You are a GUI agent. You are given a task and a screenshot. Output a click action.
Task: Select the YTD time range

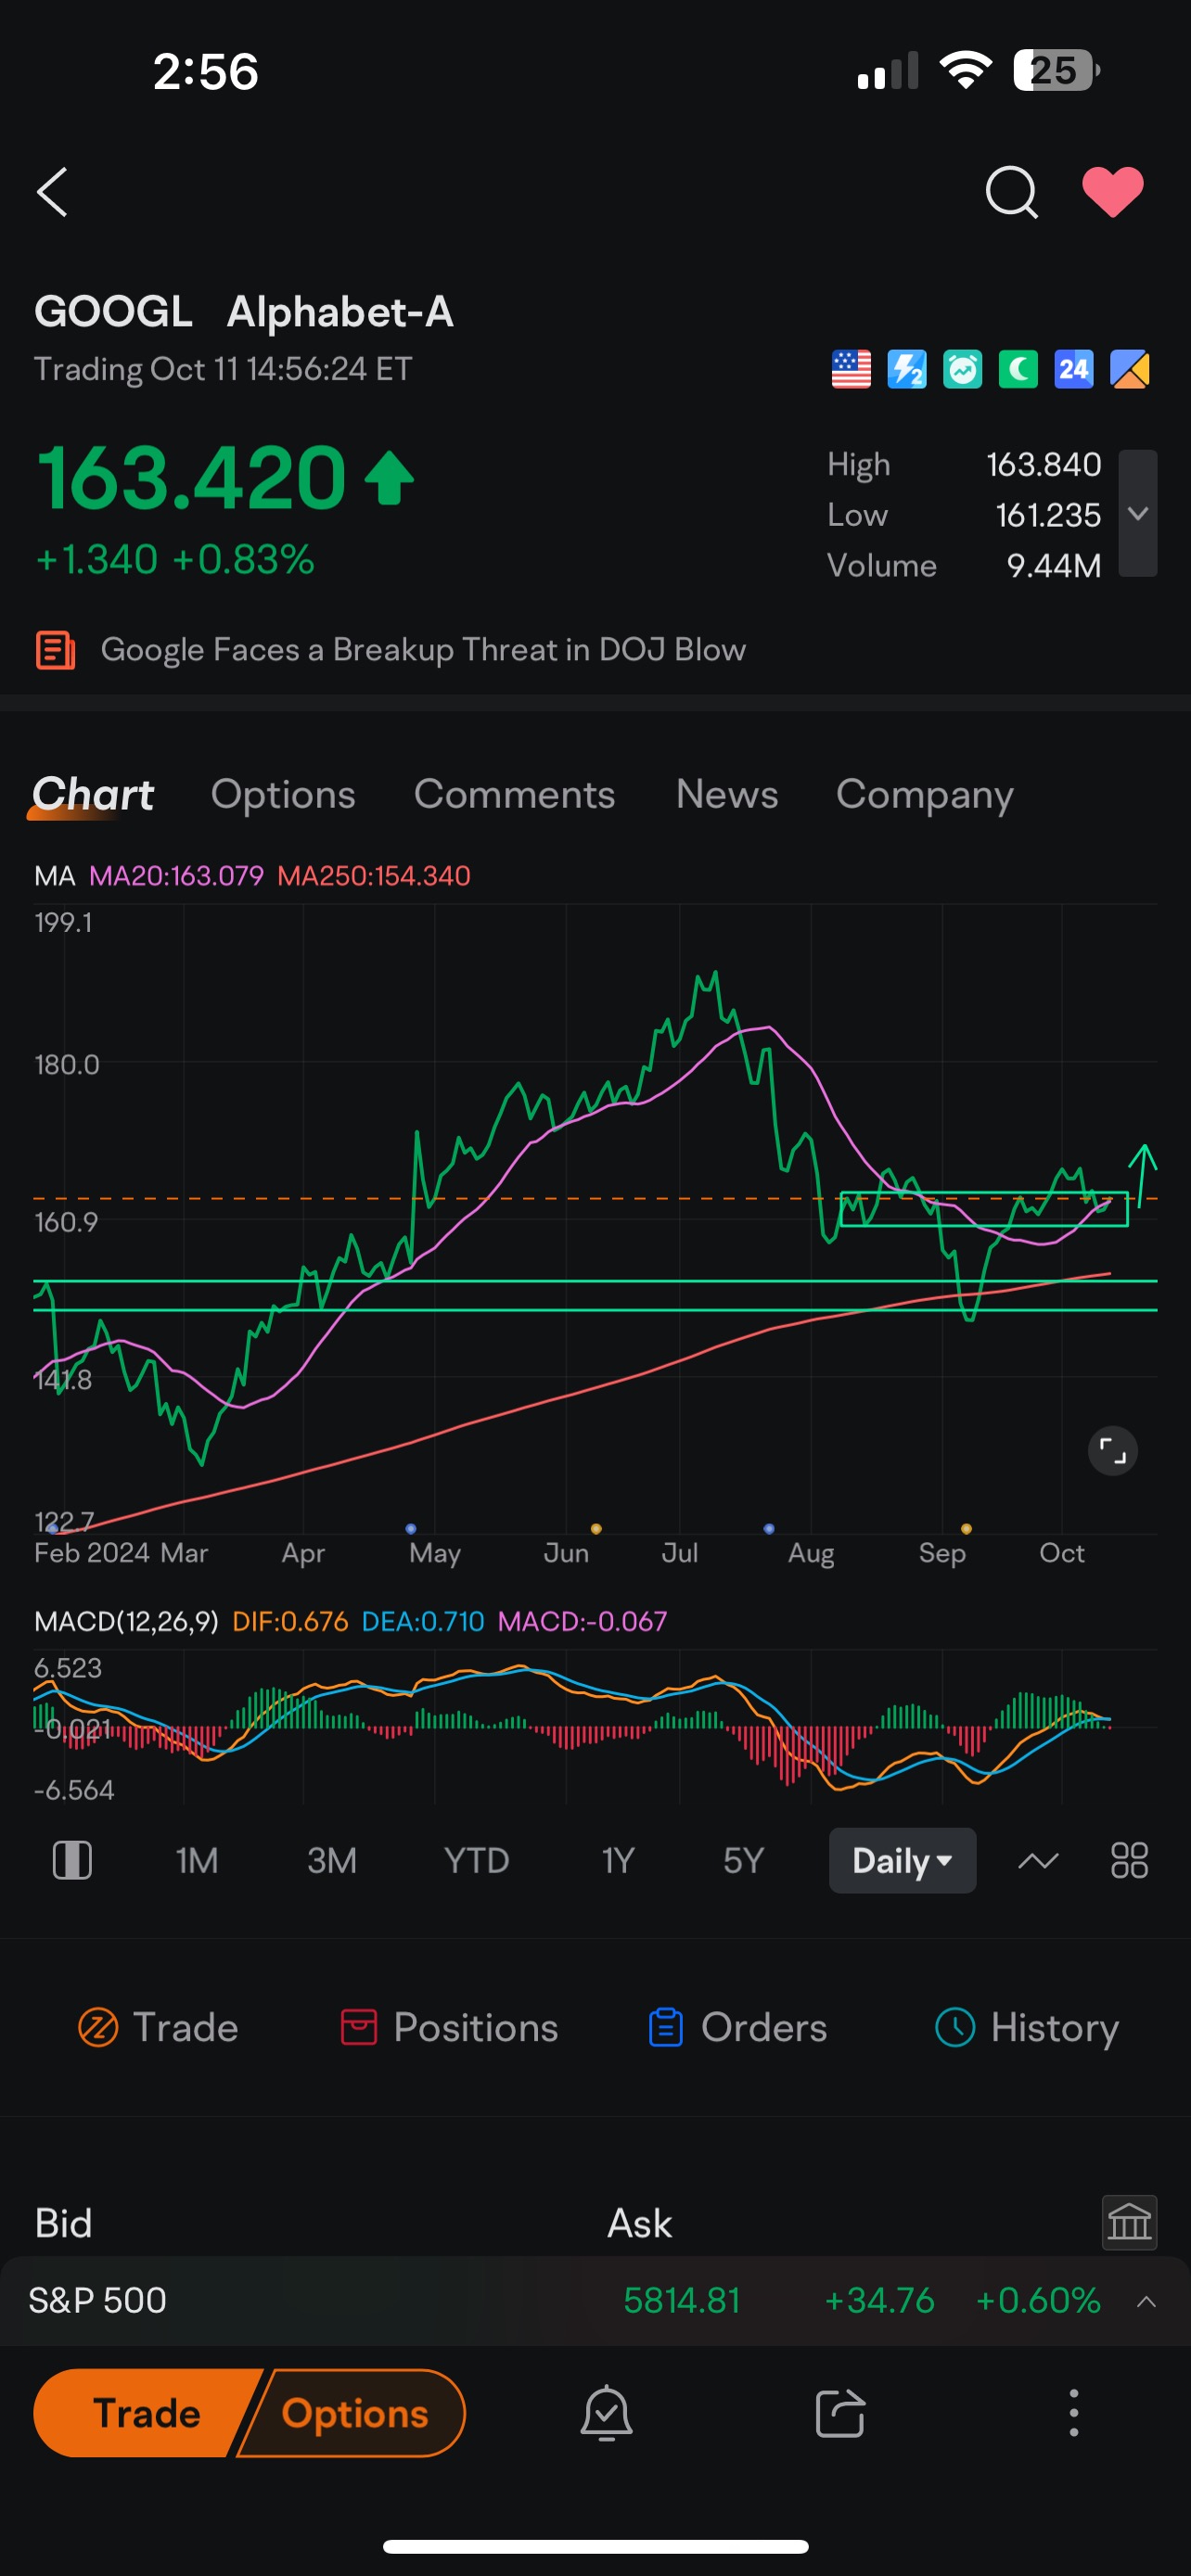[x=476, y=1861]
